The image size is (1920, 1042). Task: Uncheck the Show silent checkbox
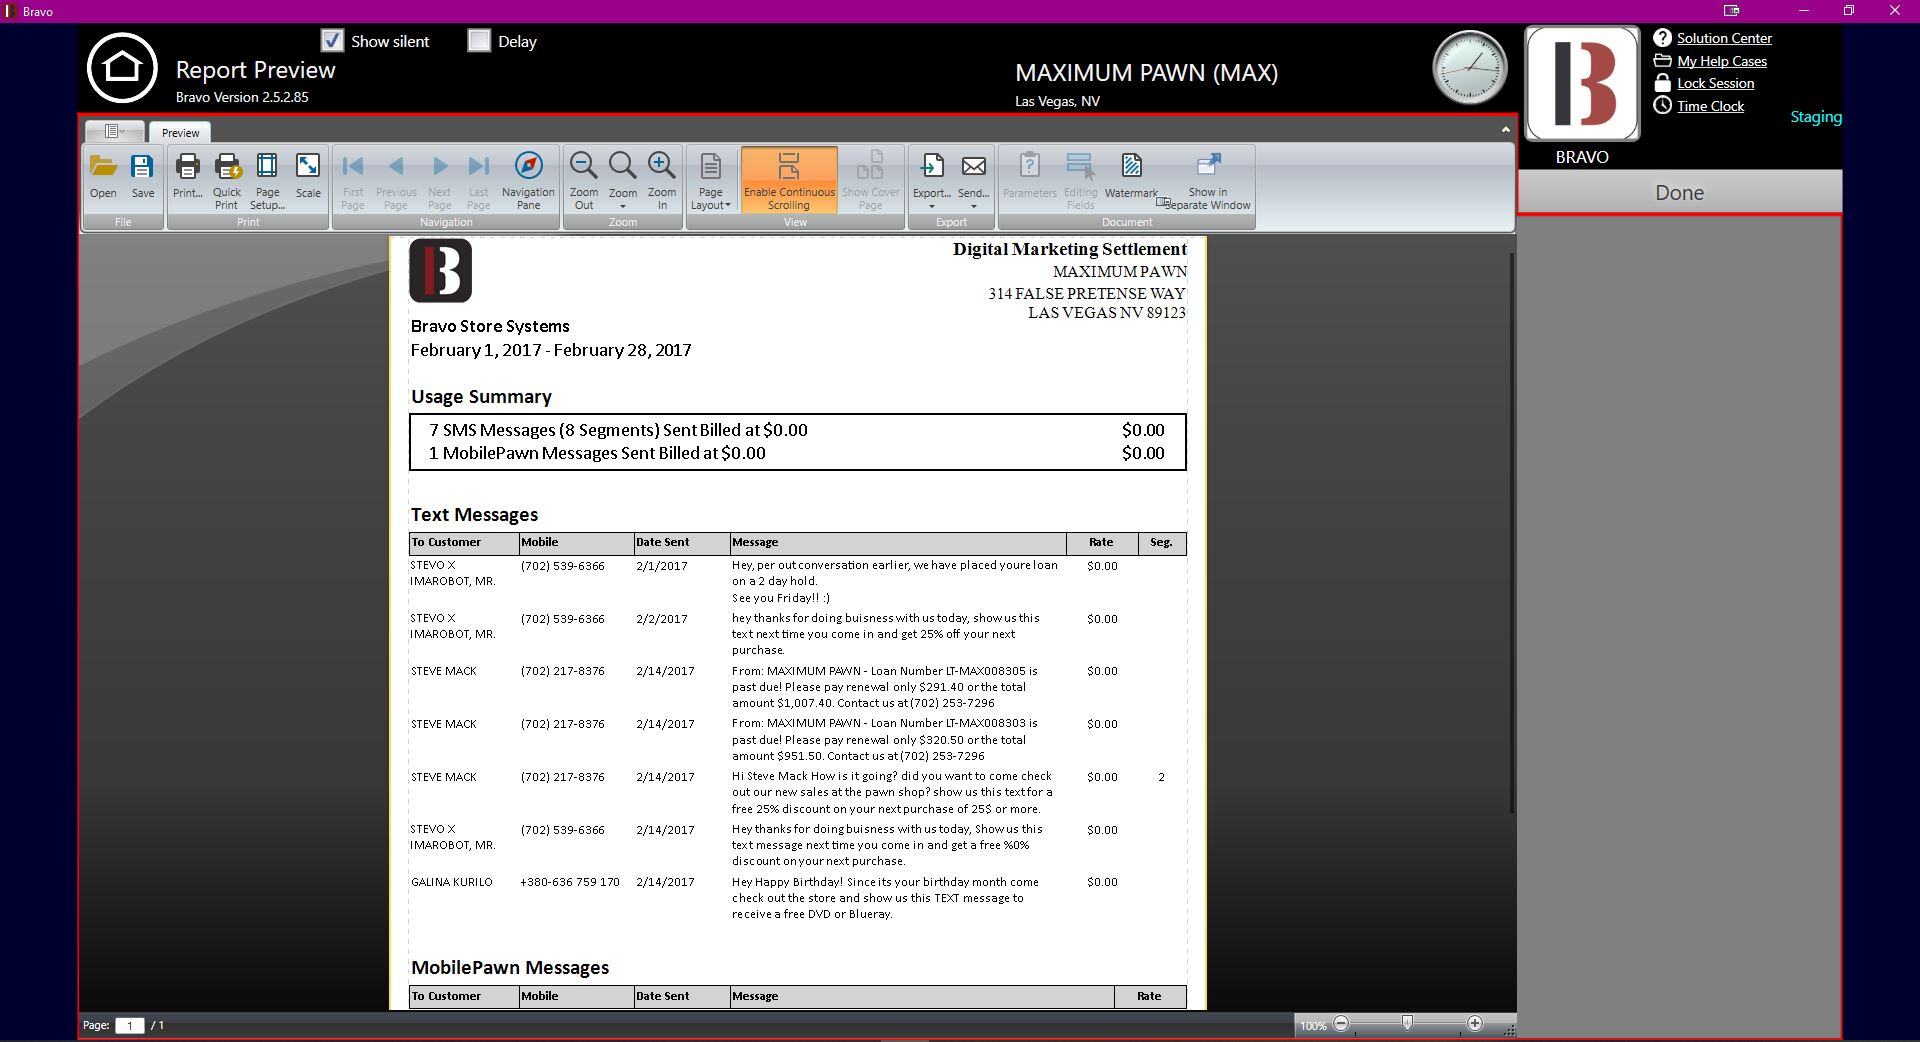coord(333,41)
